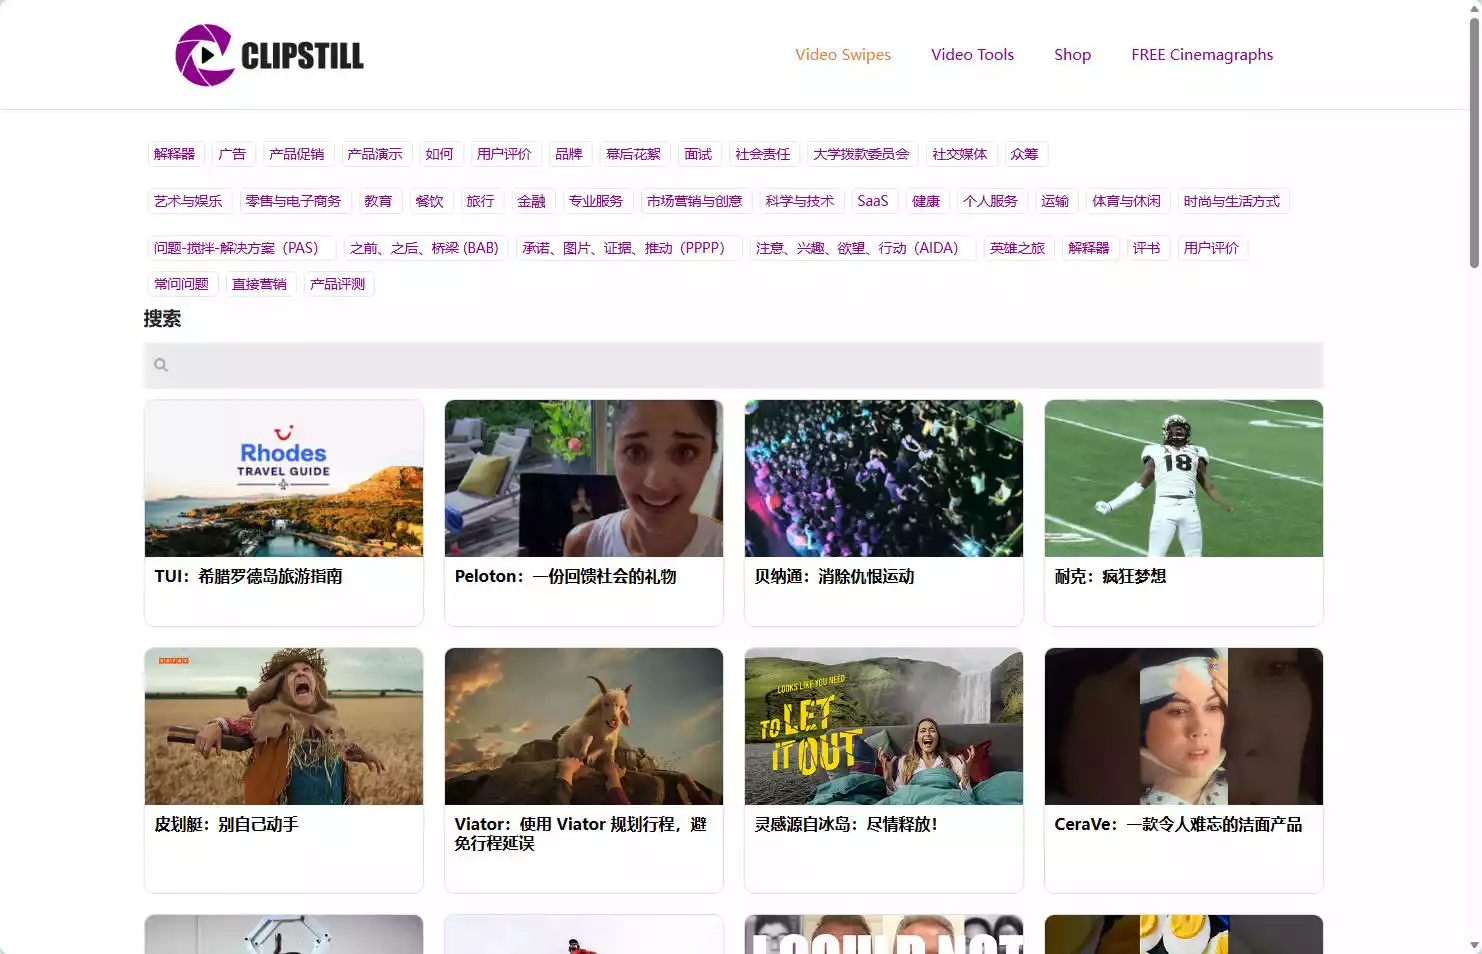Select the 常问问题 tag
1482x954 pixels.
click(x=182, y=284)
